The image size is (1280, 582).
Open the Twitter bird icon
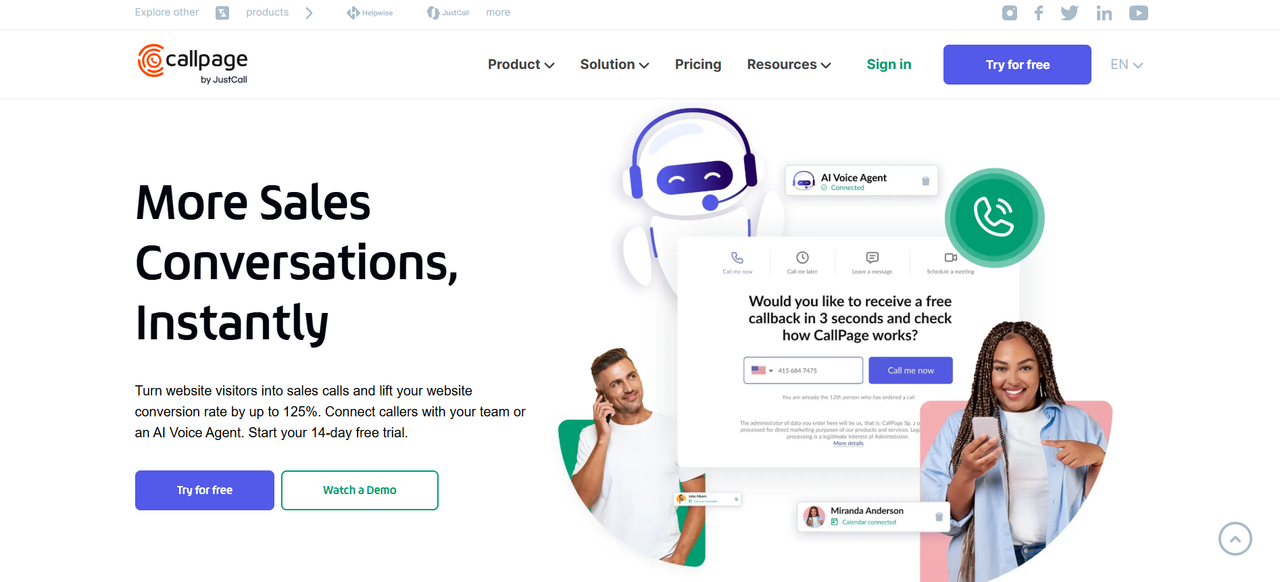1070,13
